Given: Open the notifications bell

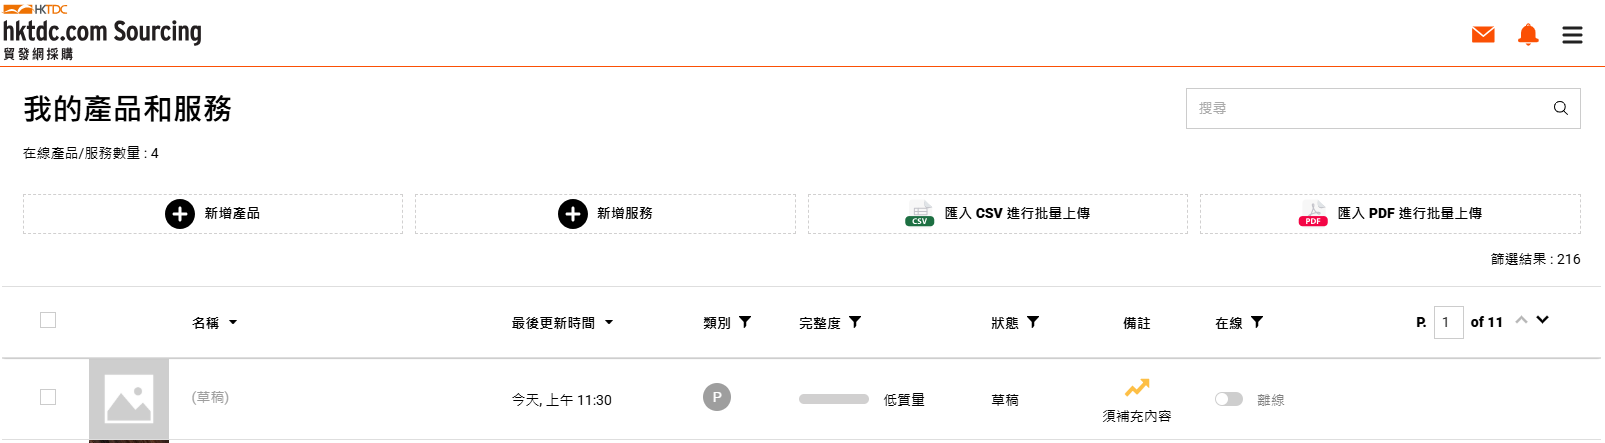Looking at the screenshot, I should point(1528,35).
